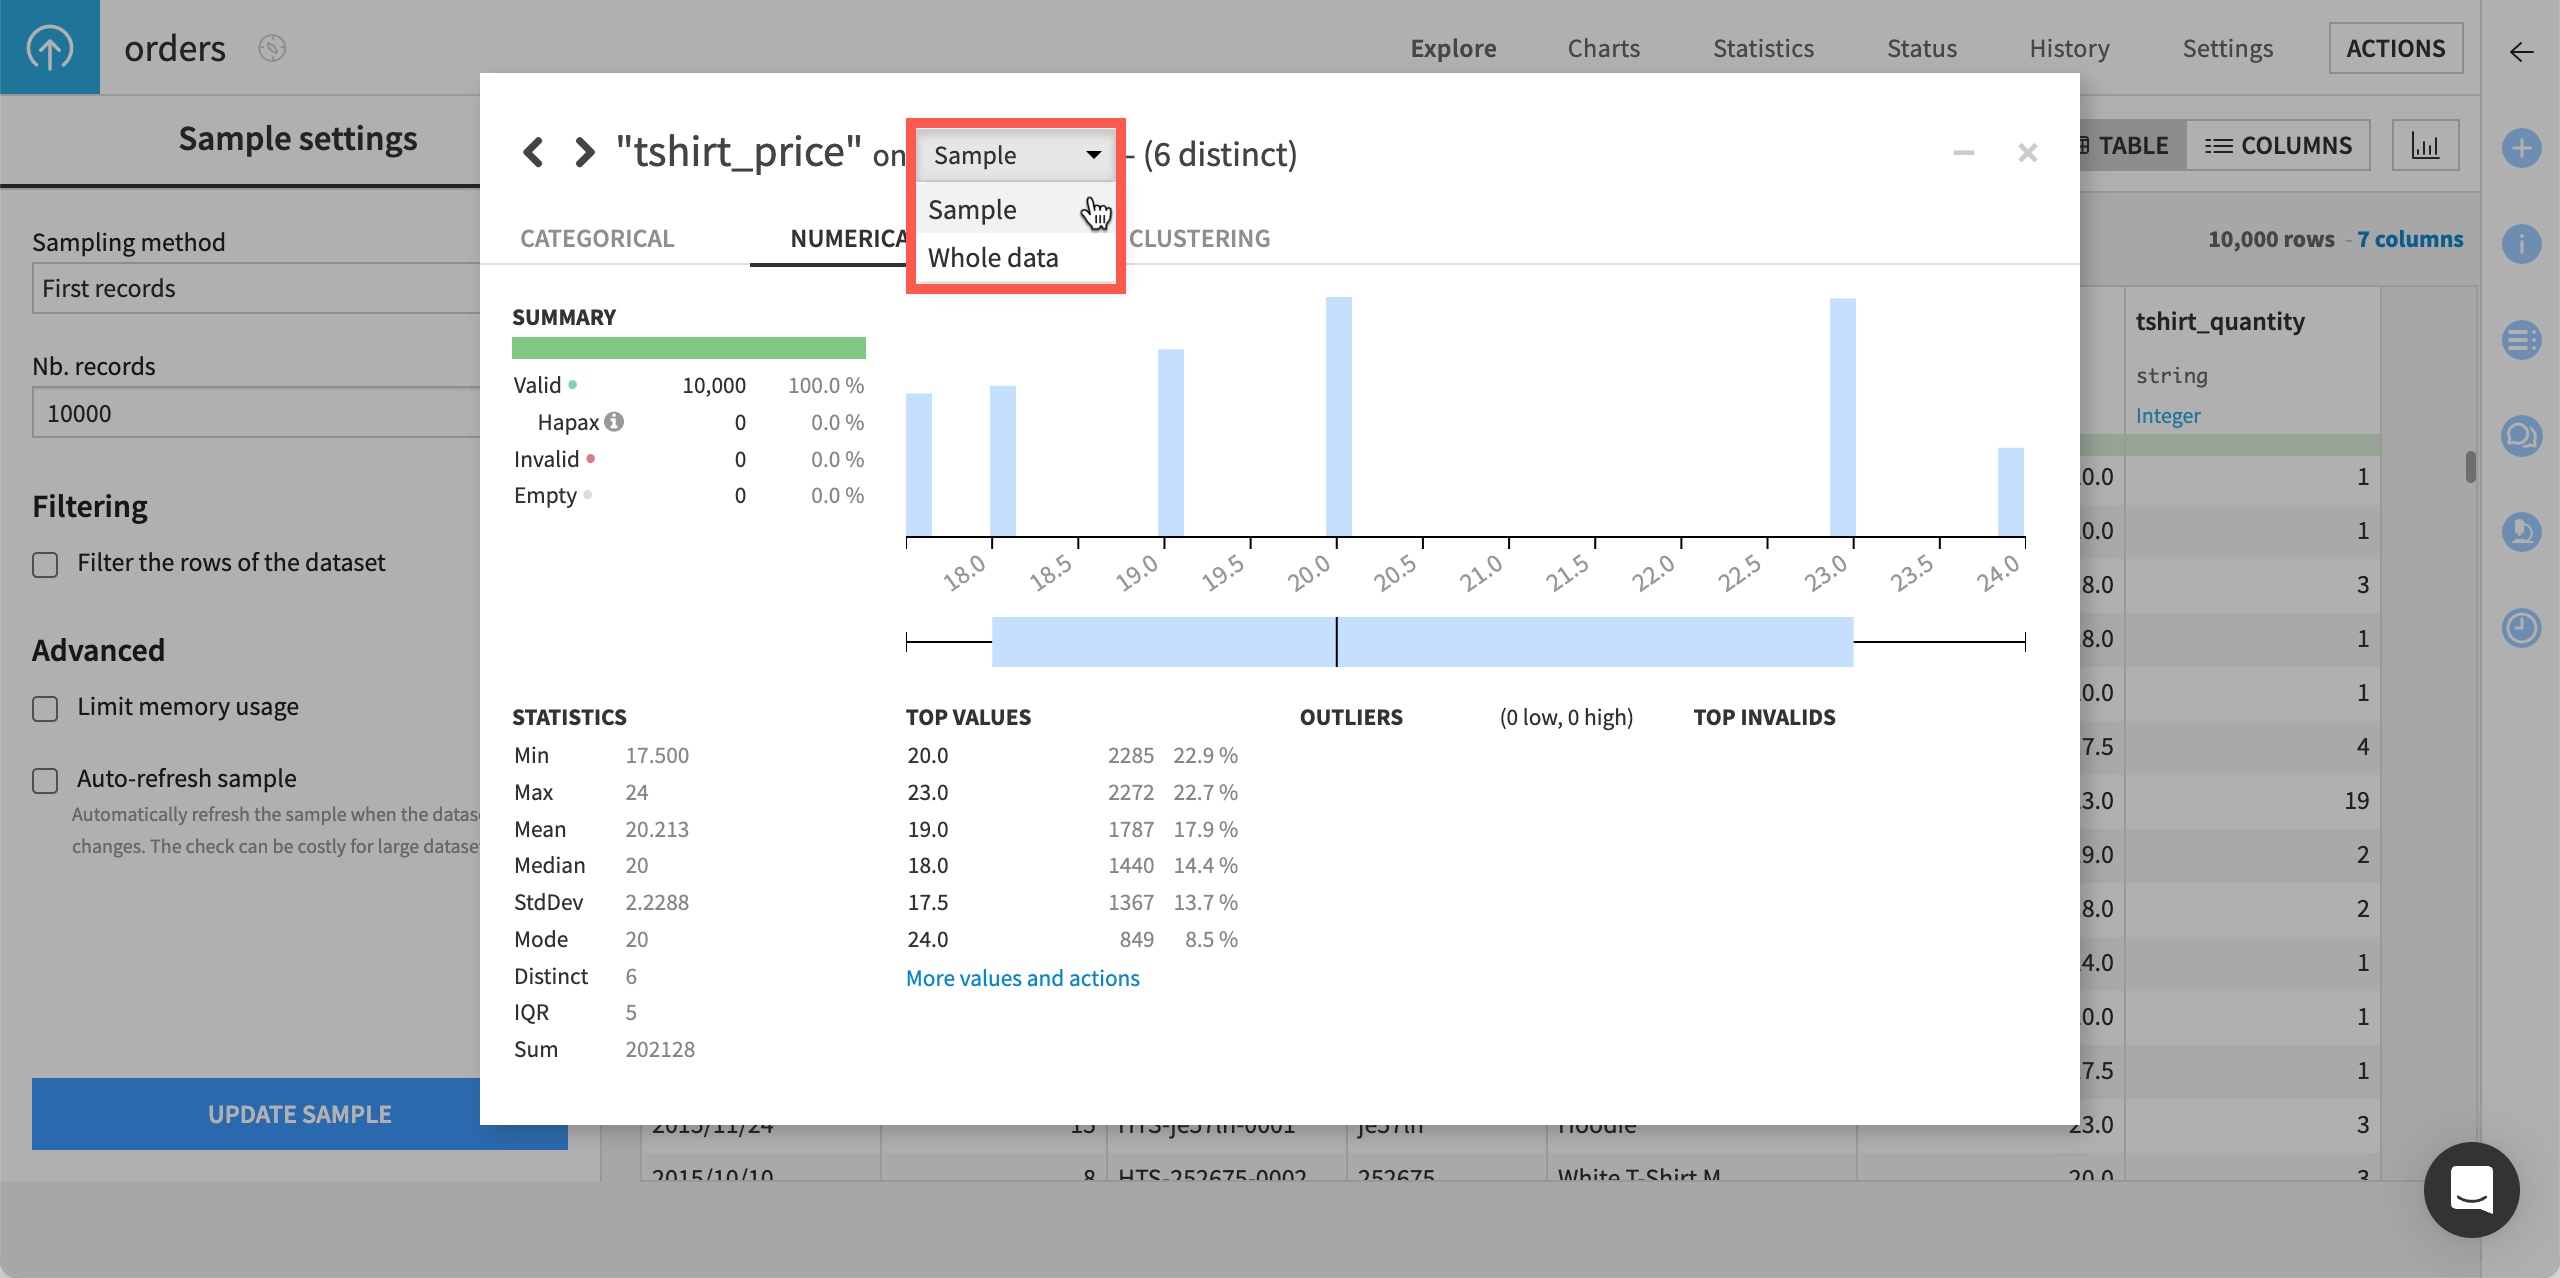Open the CLUSTERING tab
Image resolution: width=2560 pixels, height=1278 pixels.
(x=1199, y=238)
